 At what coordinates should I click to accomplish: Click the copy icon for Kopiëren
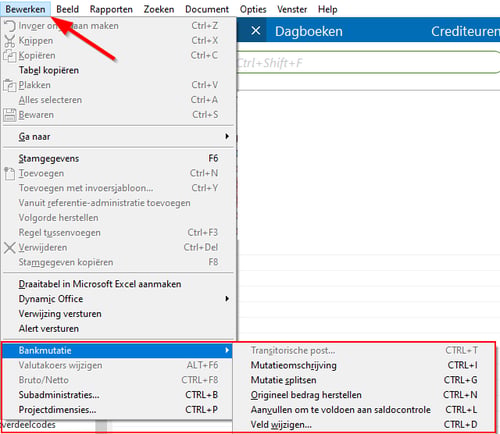[x=10, y=55]
